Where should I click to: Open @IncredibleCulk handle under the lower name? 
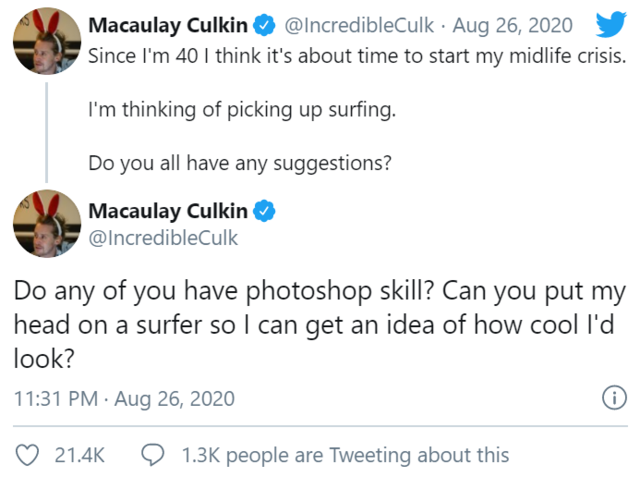click(x=163, y=239)
